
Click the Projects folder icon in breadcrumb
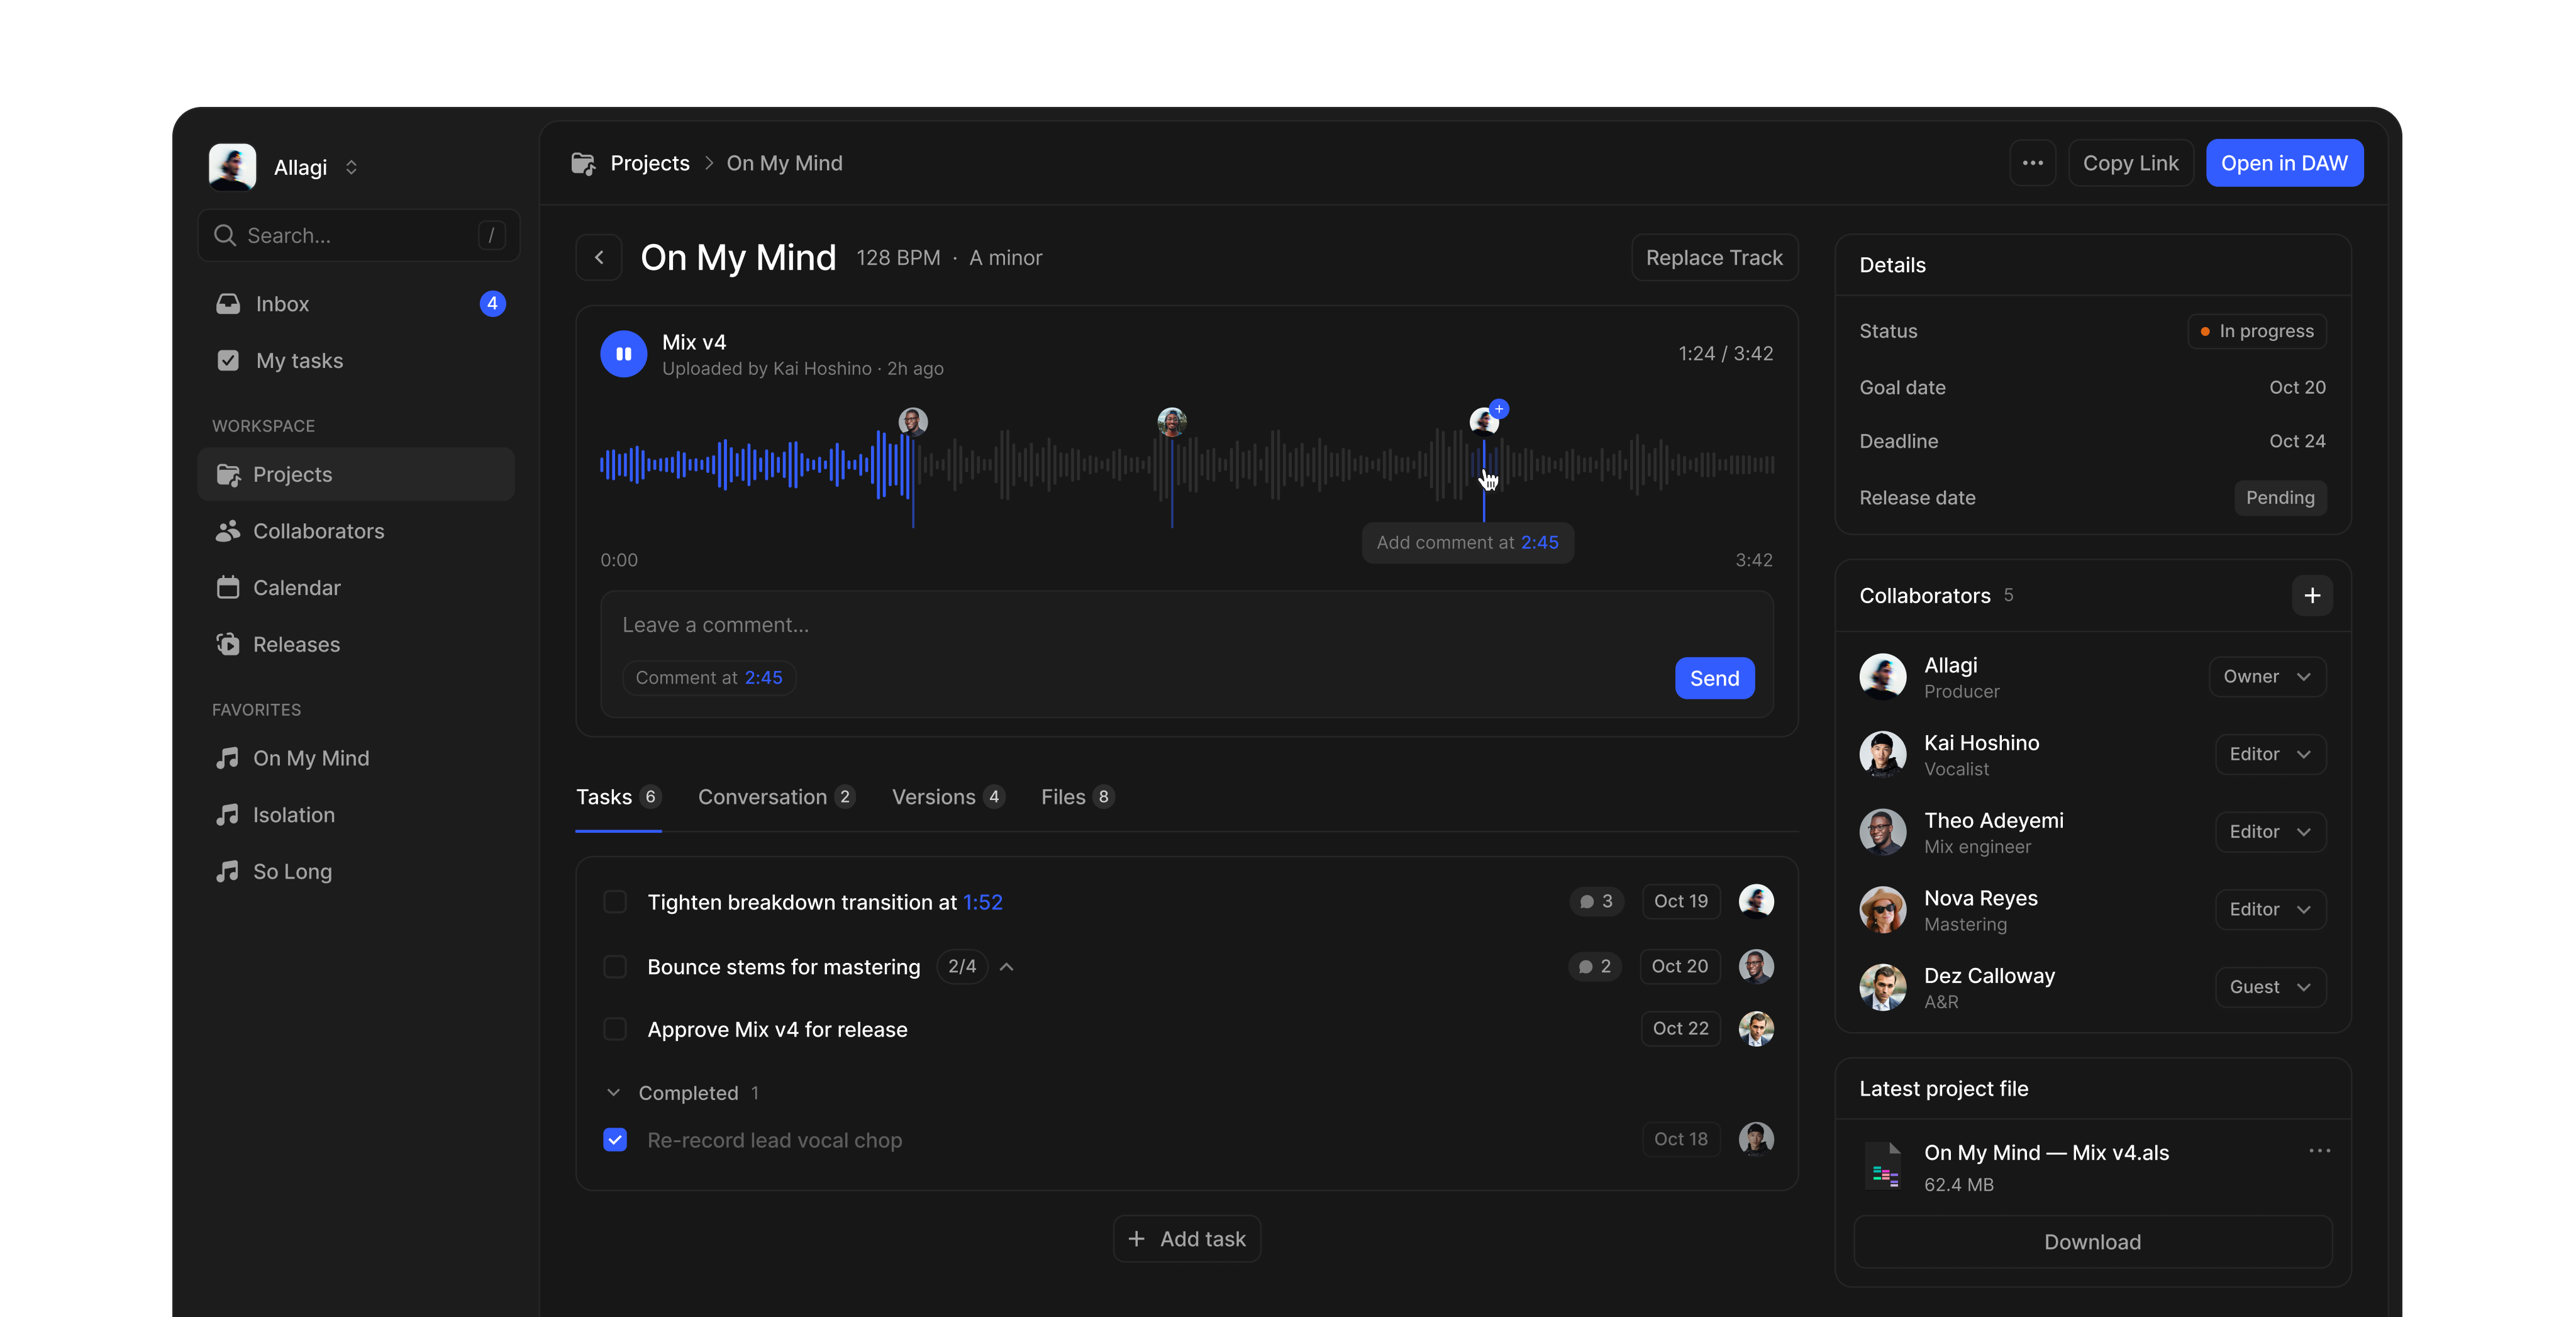[x=583, y=163]
